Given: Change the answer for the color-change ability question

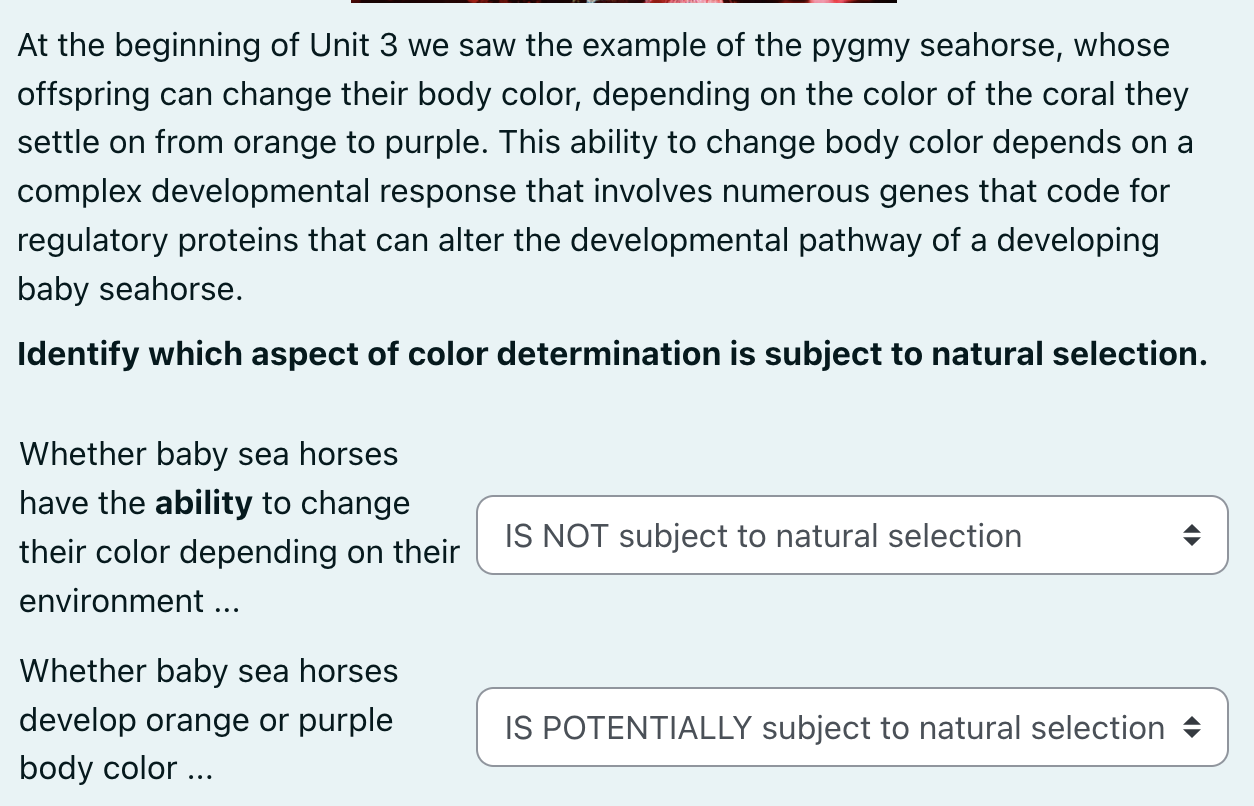Looking at the screenshot, I should (852, 535).
